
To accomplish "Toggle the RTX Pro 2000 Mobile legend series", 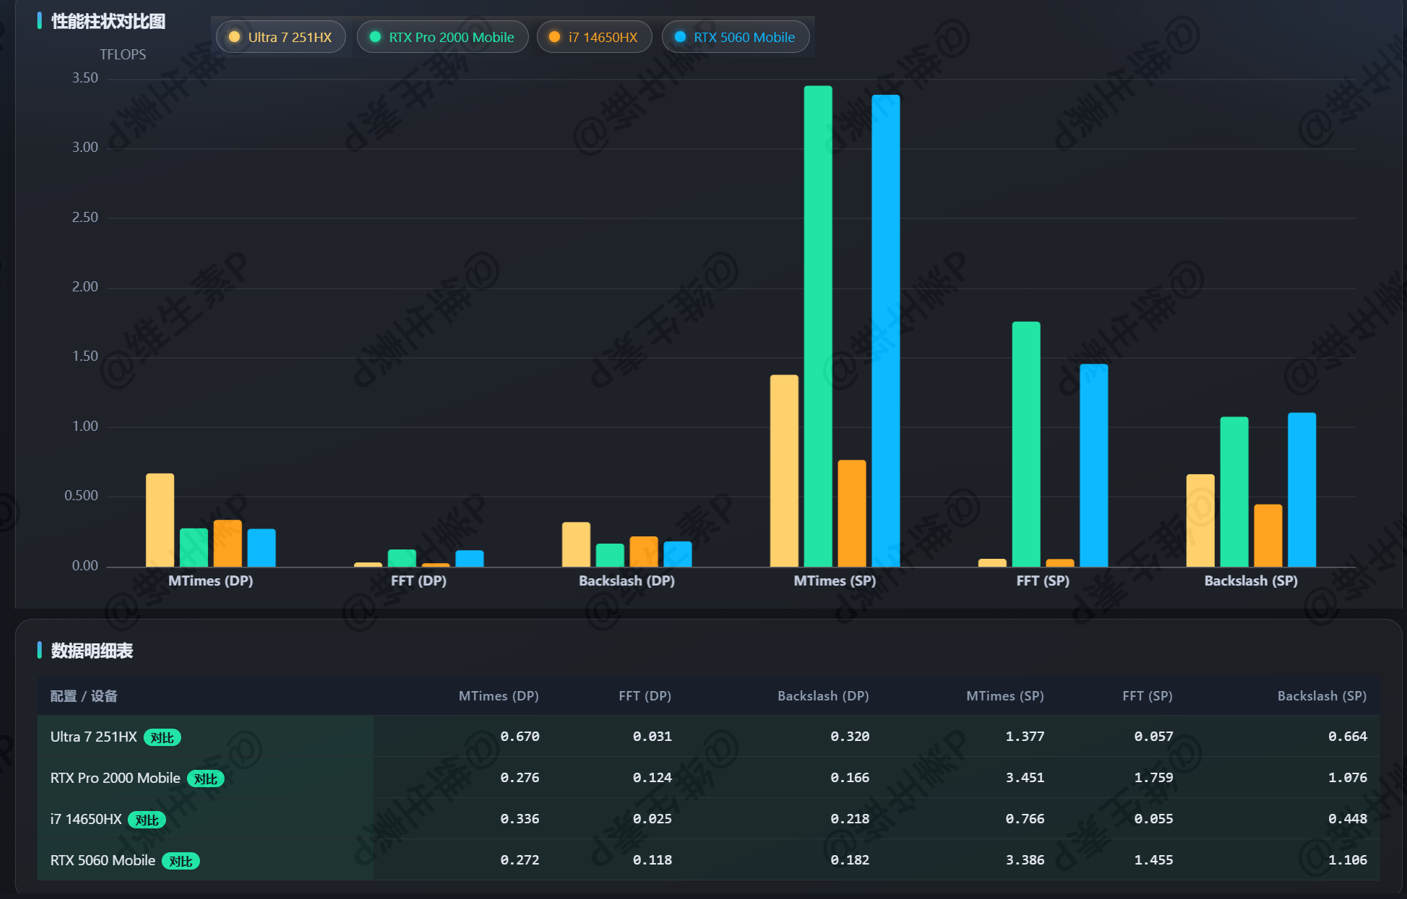I will pyautogui.click(x=442, y=37).
